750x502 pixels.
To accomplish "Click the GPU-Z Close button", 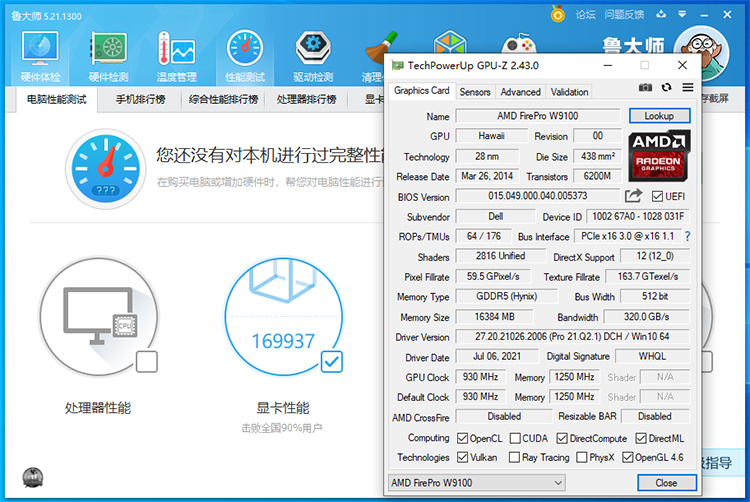I will click(x=666, y=483).
